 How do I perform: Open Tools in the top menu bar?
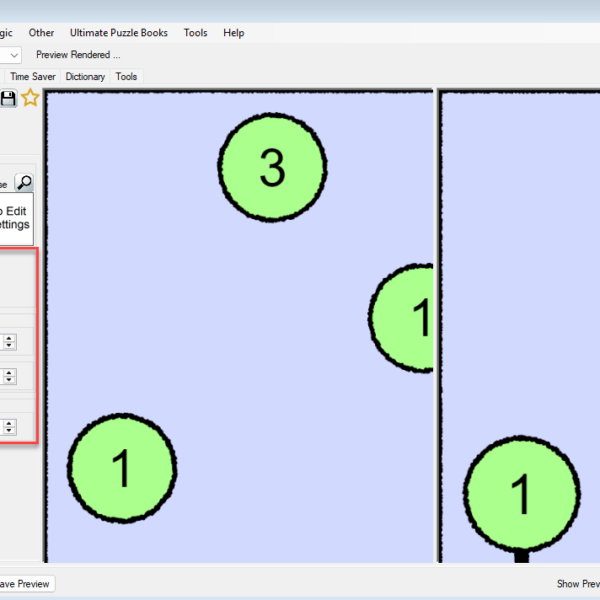tap(195, 33)
